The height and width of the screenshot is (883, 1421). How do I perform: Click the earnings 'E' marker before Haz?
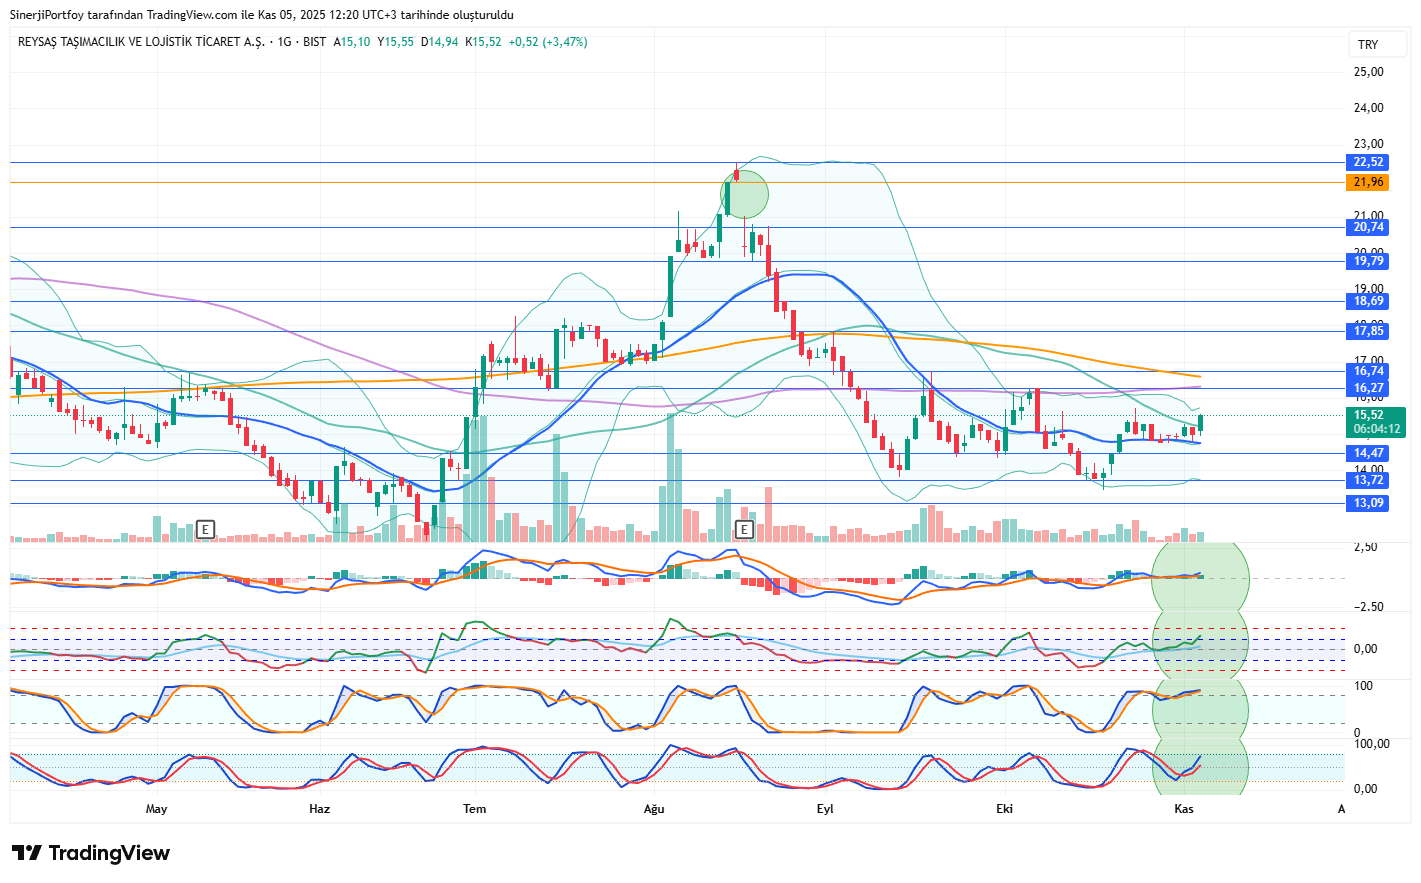[x=205, y=529]
